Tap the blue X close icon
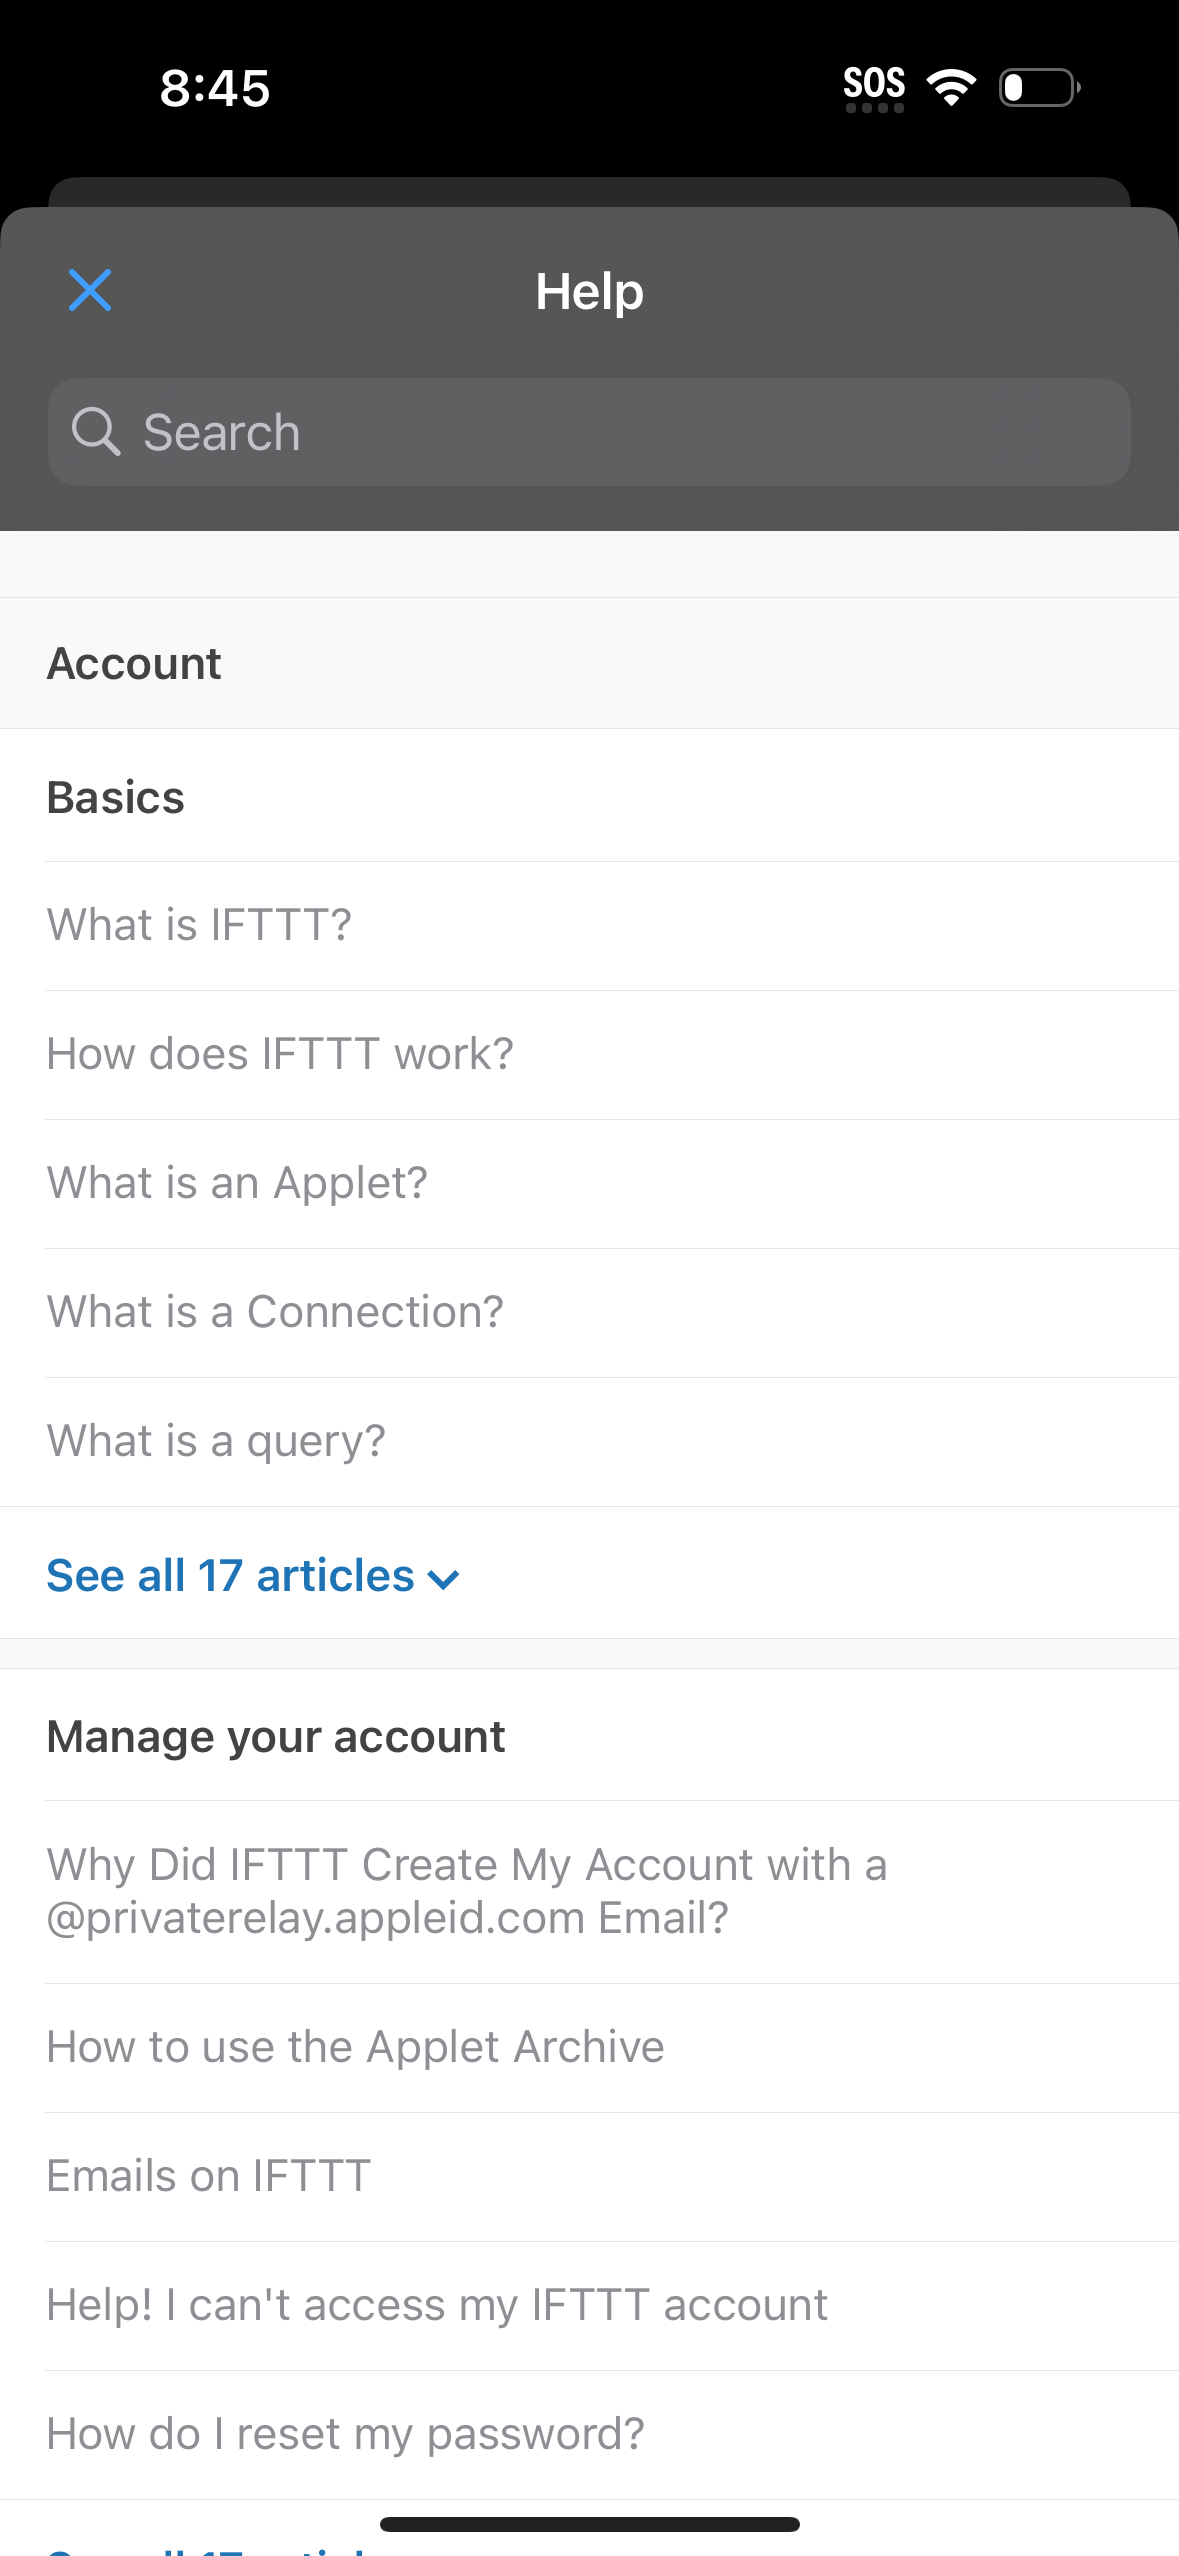Image resolution: width=1179 pixels, height=2556 pixels. (x=89, y=291)
